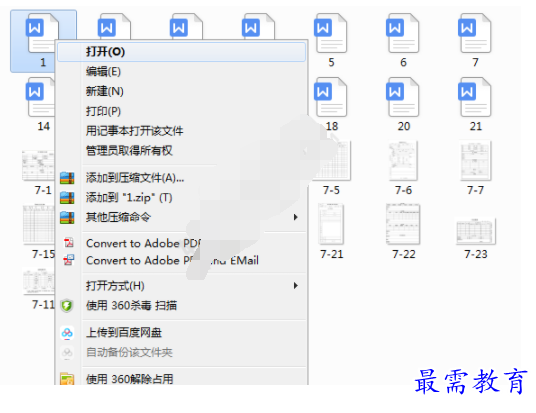Screen dimensions: 536x413
Task: Choose Convert to Adobe PDF and EMail
Action: click(182, 261)
